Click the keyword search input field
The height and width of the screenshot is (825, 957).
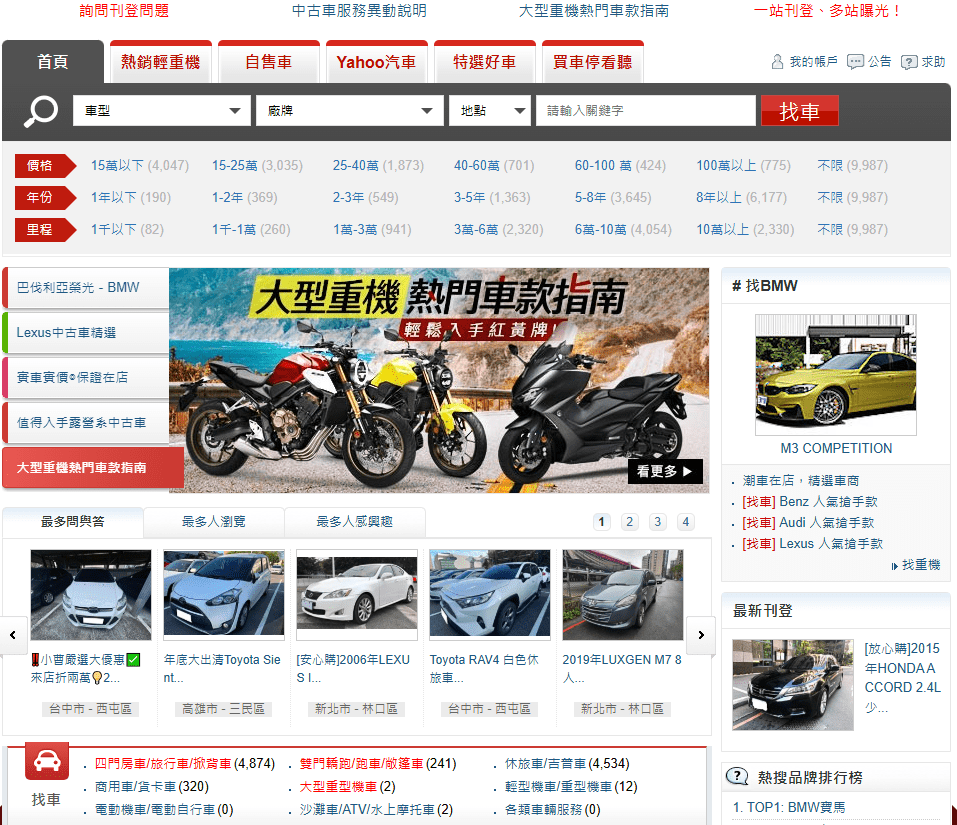pos(645,111)
